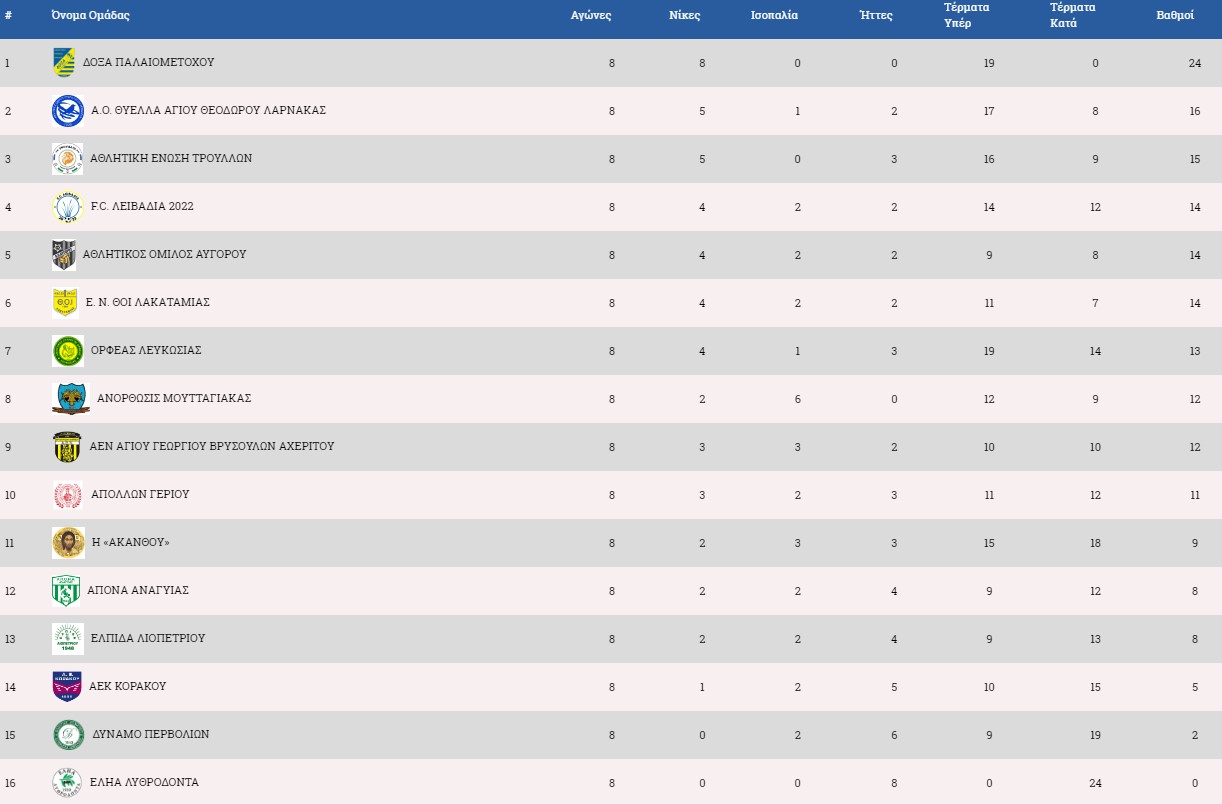
Task: Select the ΑΕΚ ΚΟΡΑΚΟΥ team name
Action: 128,686
